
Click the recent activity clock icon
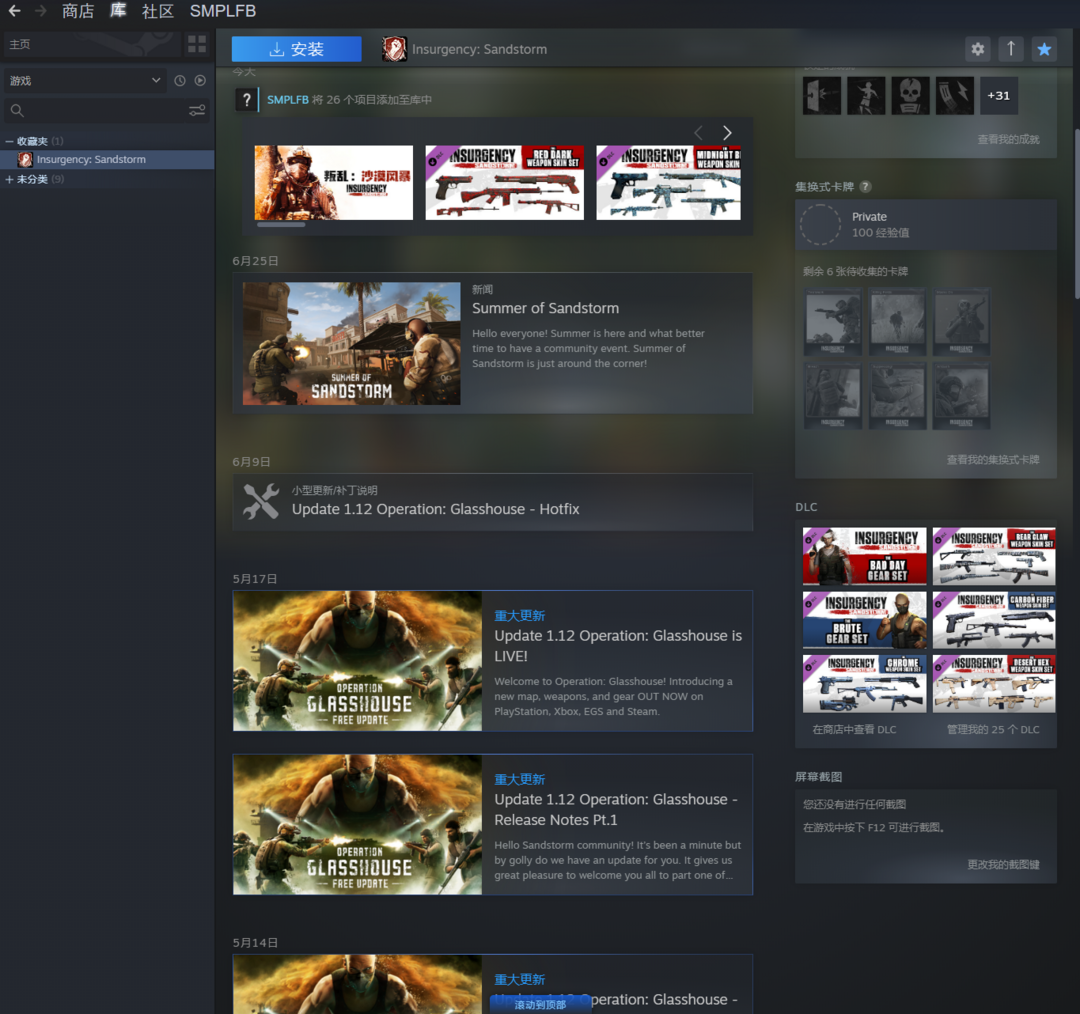point(180,81)
